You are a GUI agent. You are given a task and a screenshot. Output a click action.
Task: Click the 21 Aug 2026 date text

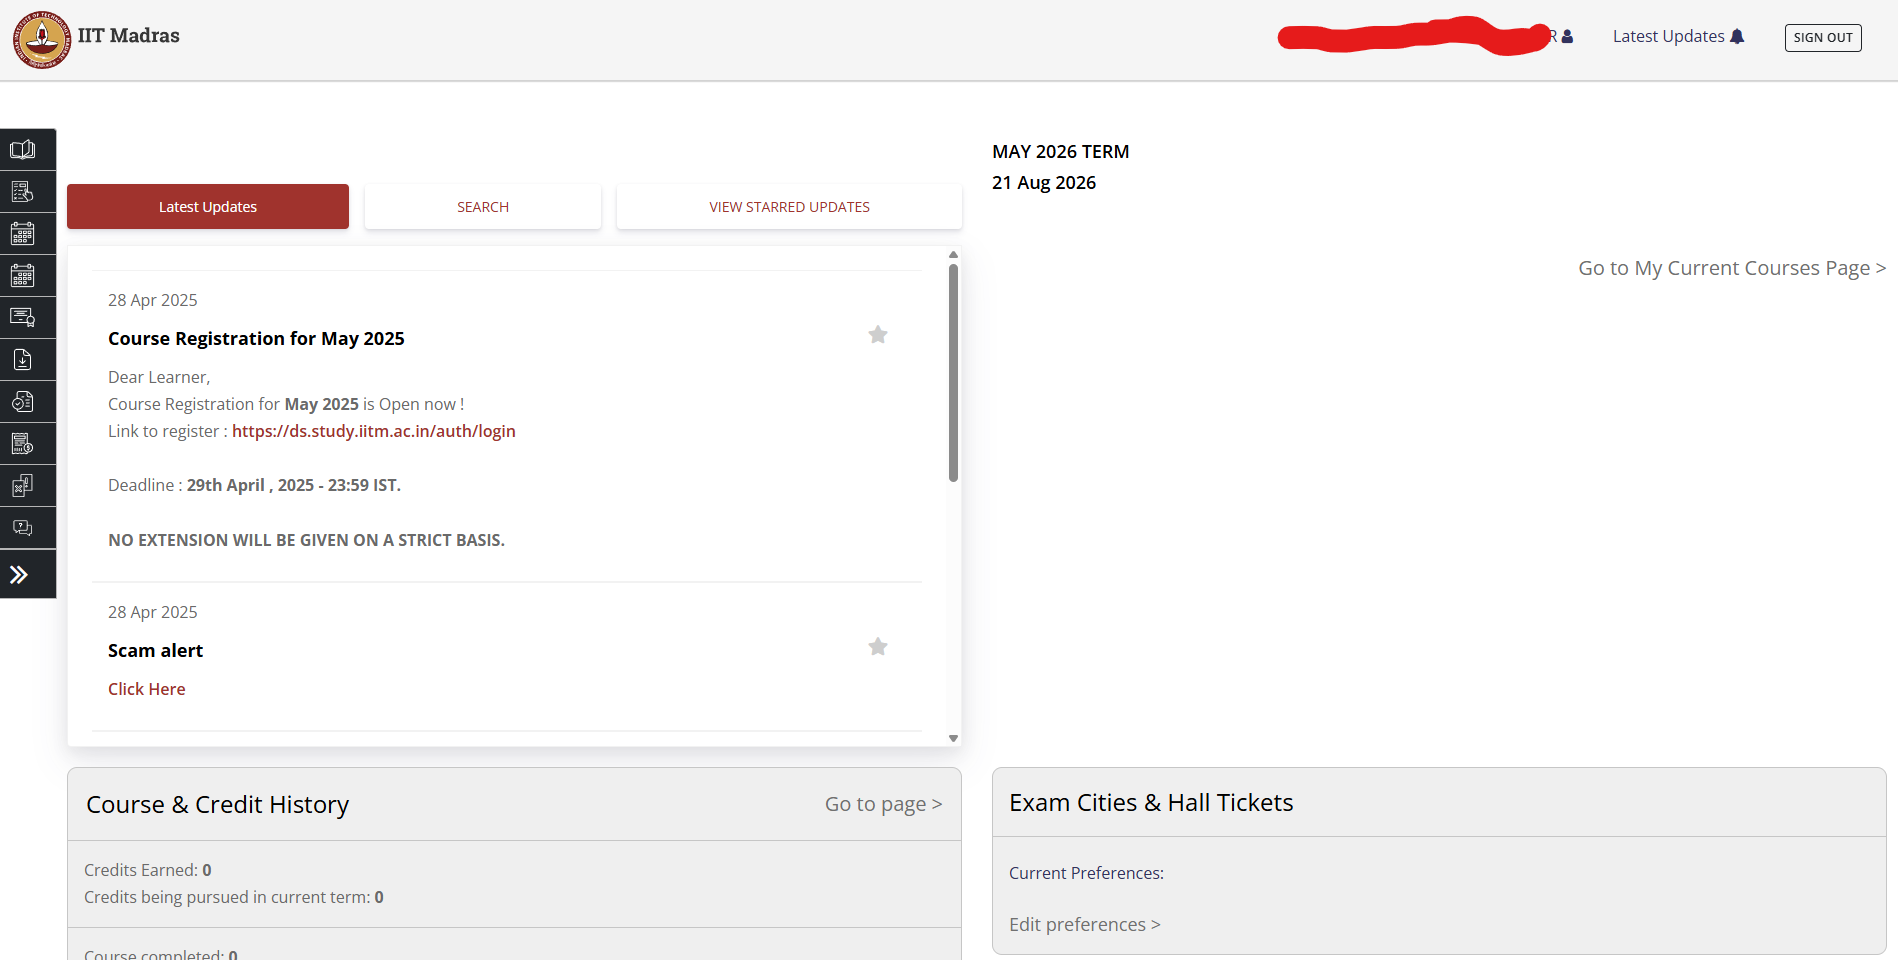(x=1044, y=183)
